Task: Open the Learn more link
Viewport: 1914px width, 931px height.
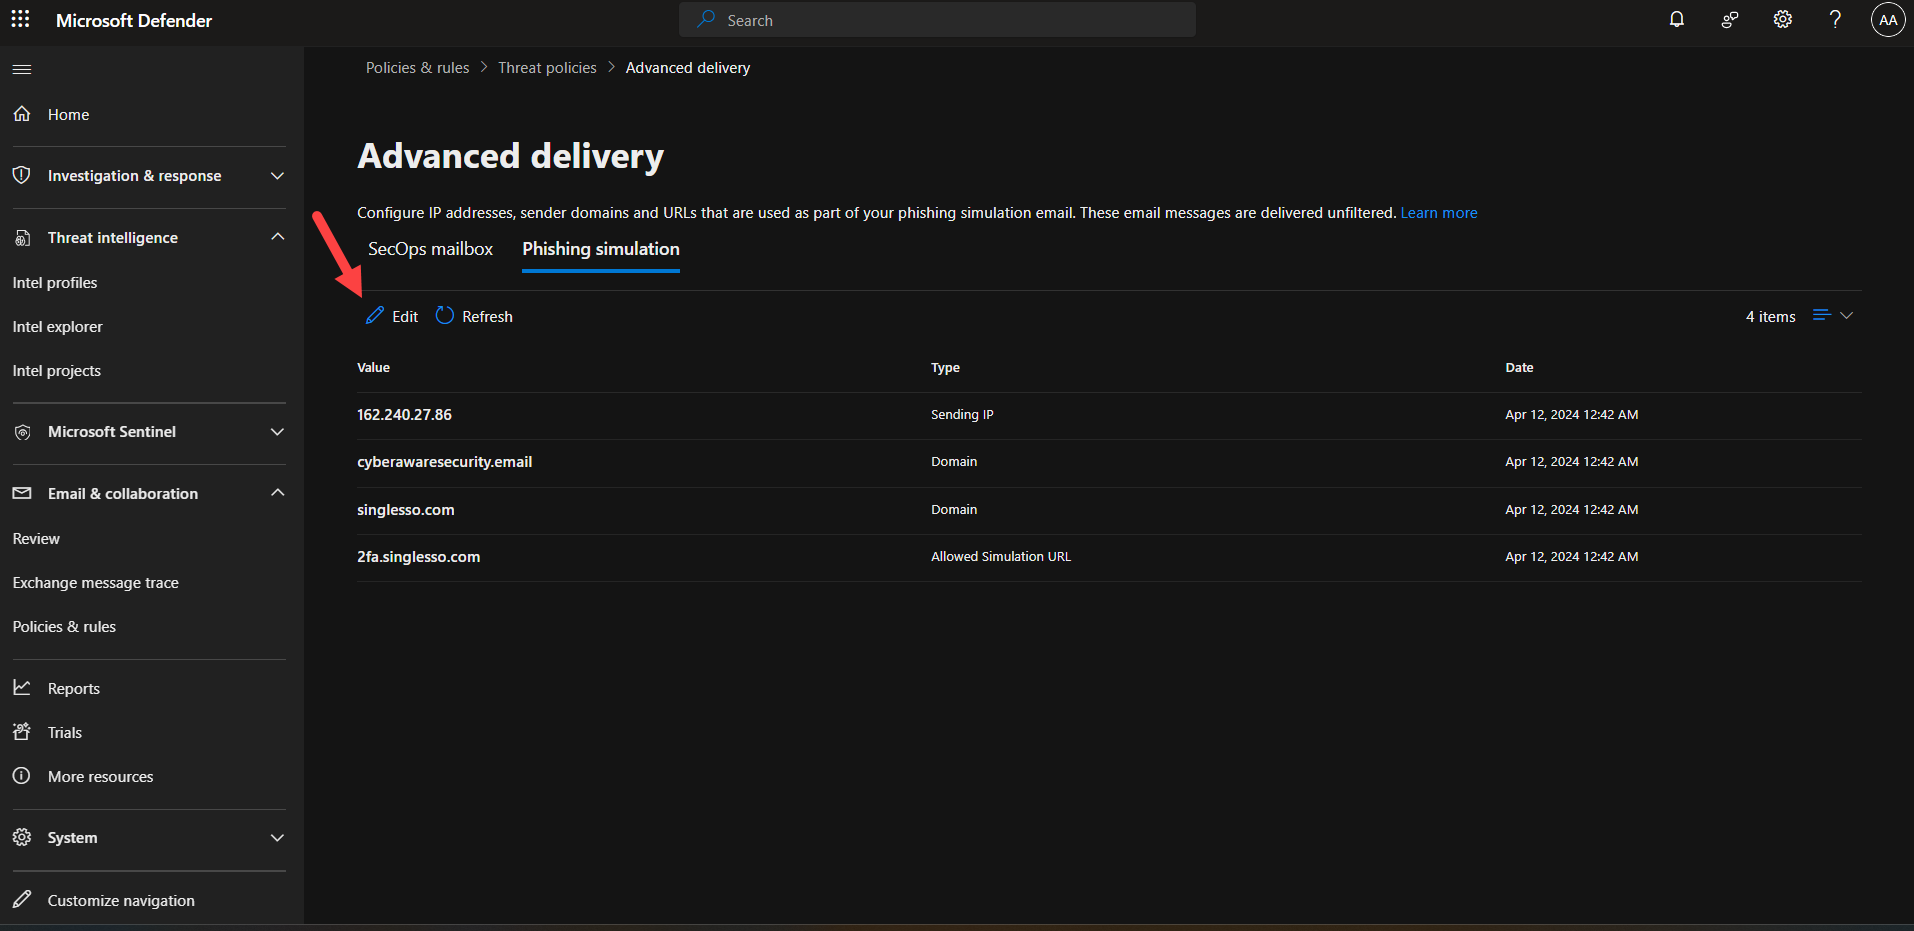Action: 1438,213
